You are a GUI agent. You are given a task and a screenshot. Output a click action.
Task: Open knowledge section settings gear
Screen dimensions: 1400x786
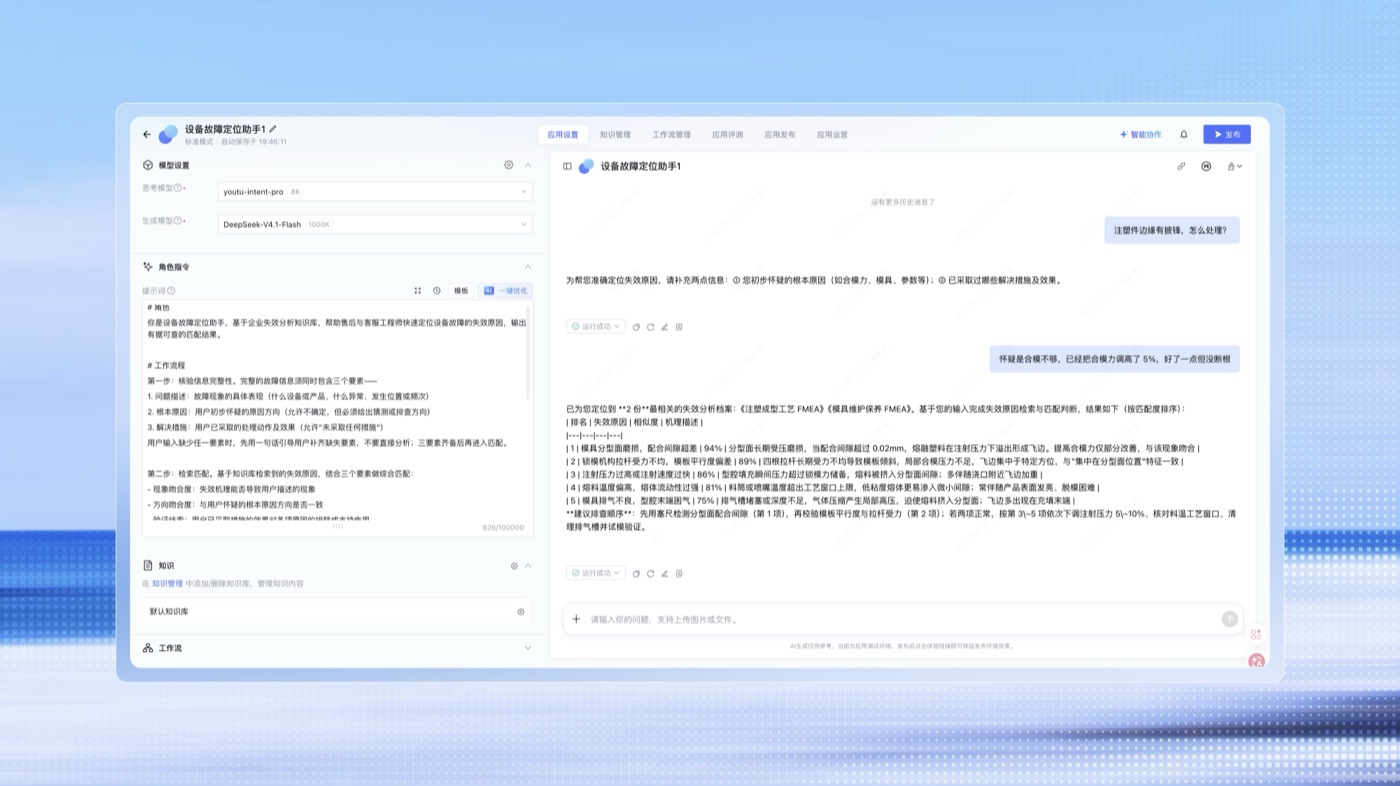tap(514, 566)
